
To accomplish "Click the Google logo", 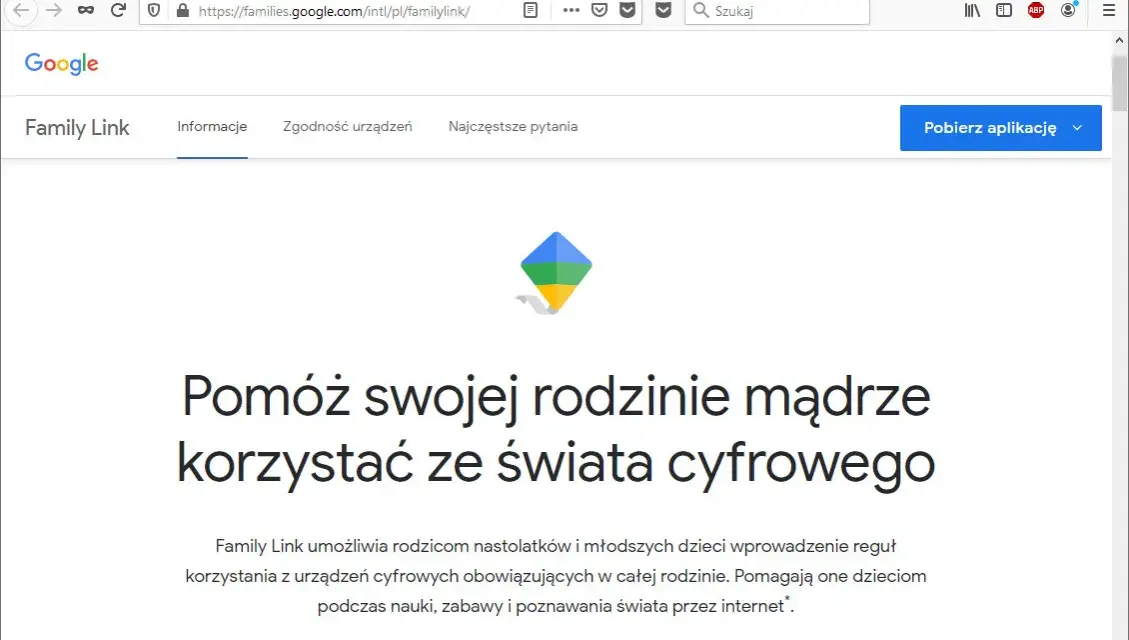I will click(x=61, y=63).
